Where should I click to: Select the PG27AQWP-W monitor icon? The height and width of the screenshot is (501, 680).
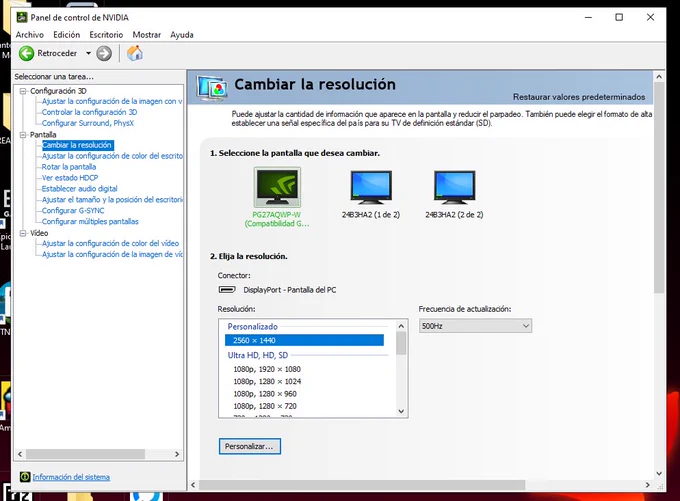277,187
